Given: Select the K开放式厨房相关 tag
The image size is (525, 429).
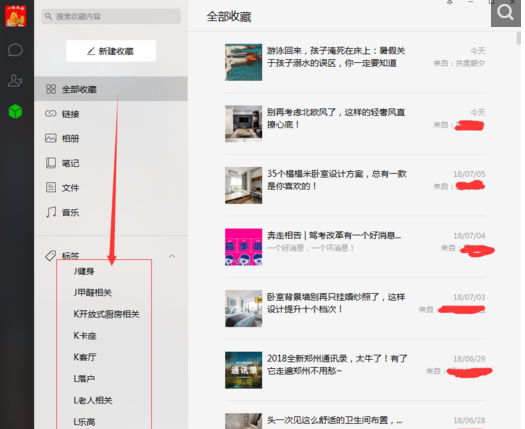Looking at the screenshot, I should click(106, 314).
